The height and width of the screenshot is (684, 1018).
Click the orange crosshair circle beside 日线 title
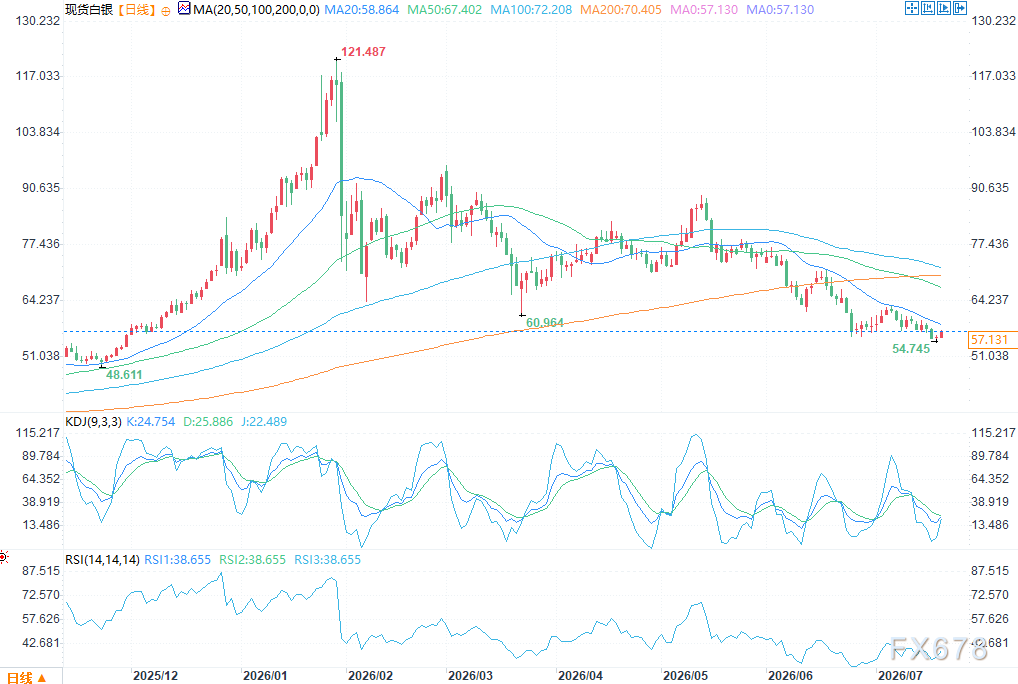pos(166,11)
